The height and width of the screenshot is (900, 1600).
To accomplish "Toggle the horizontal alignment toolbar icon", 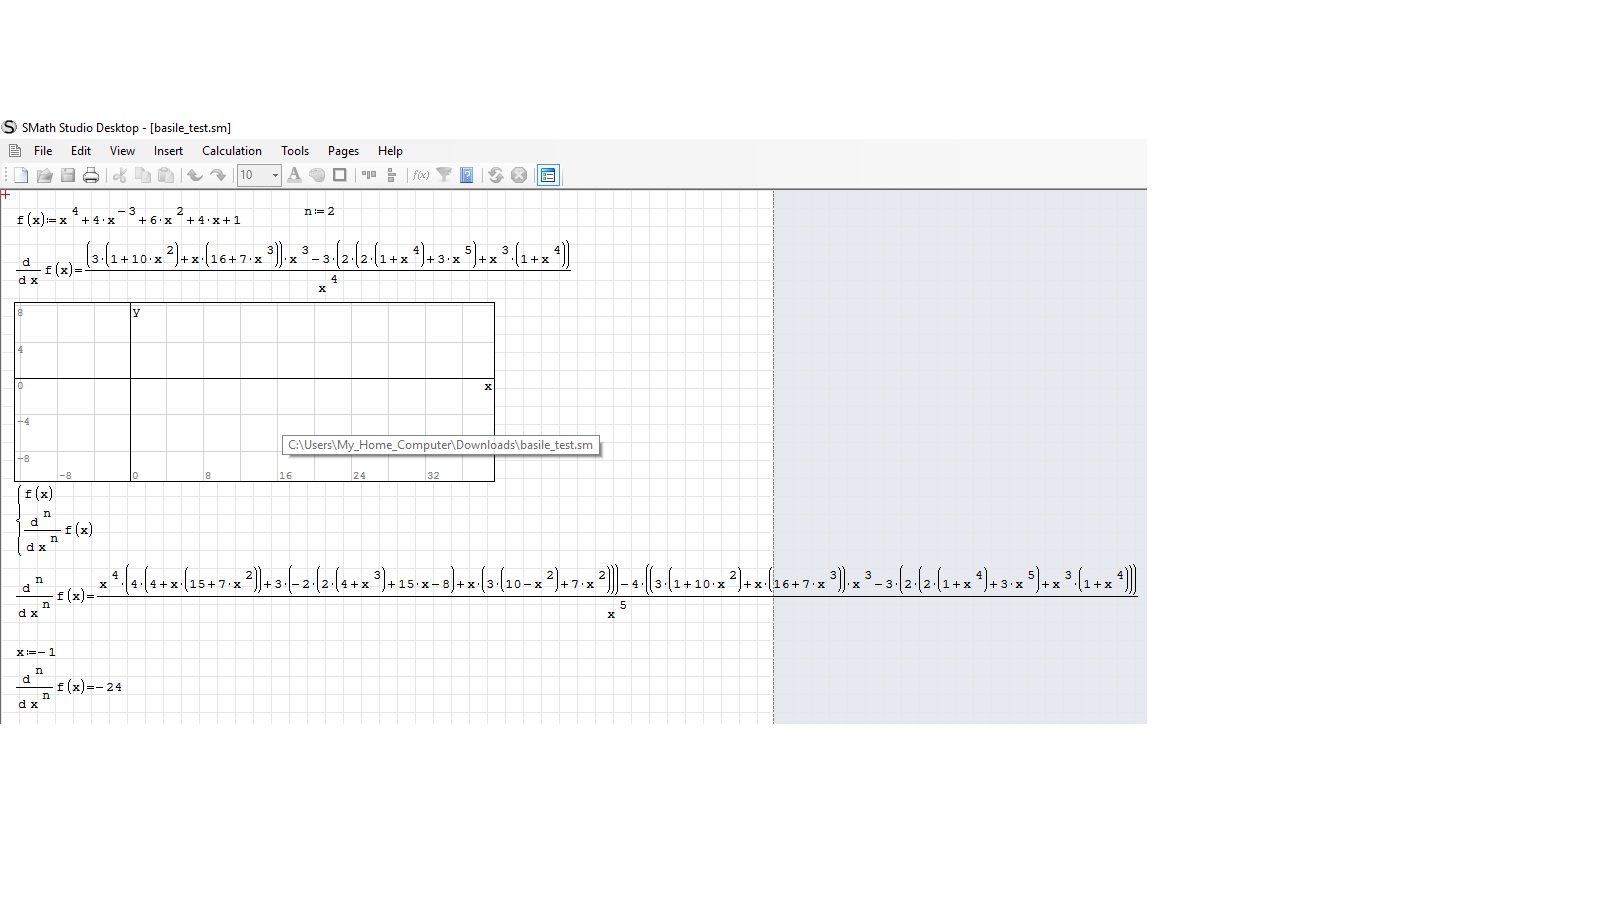I will pyautogui.click(x=370, y=175).
